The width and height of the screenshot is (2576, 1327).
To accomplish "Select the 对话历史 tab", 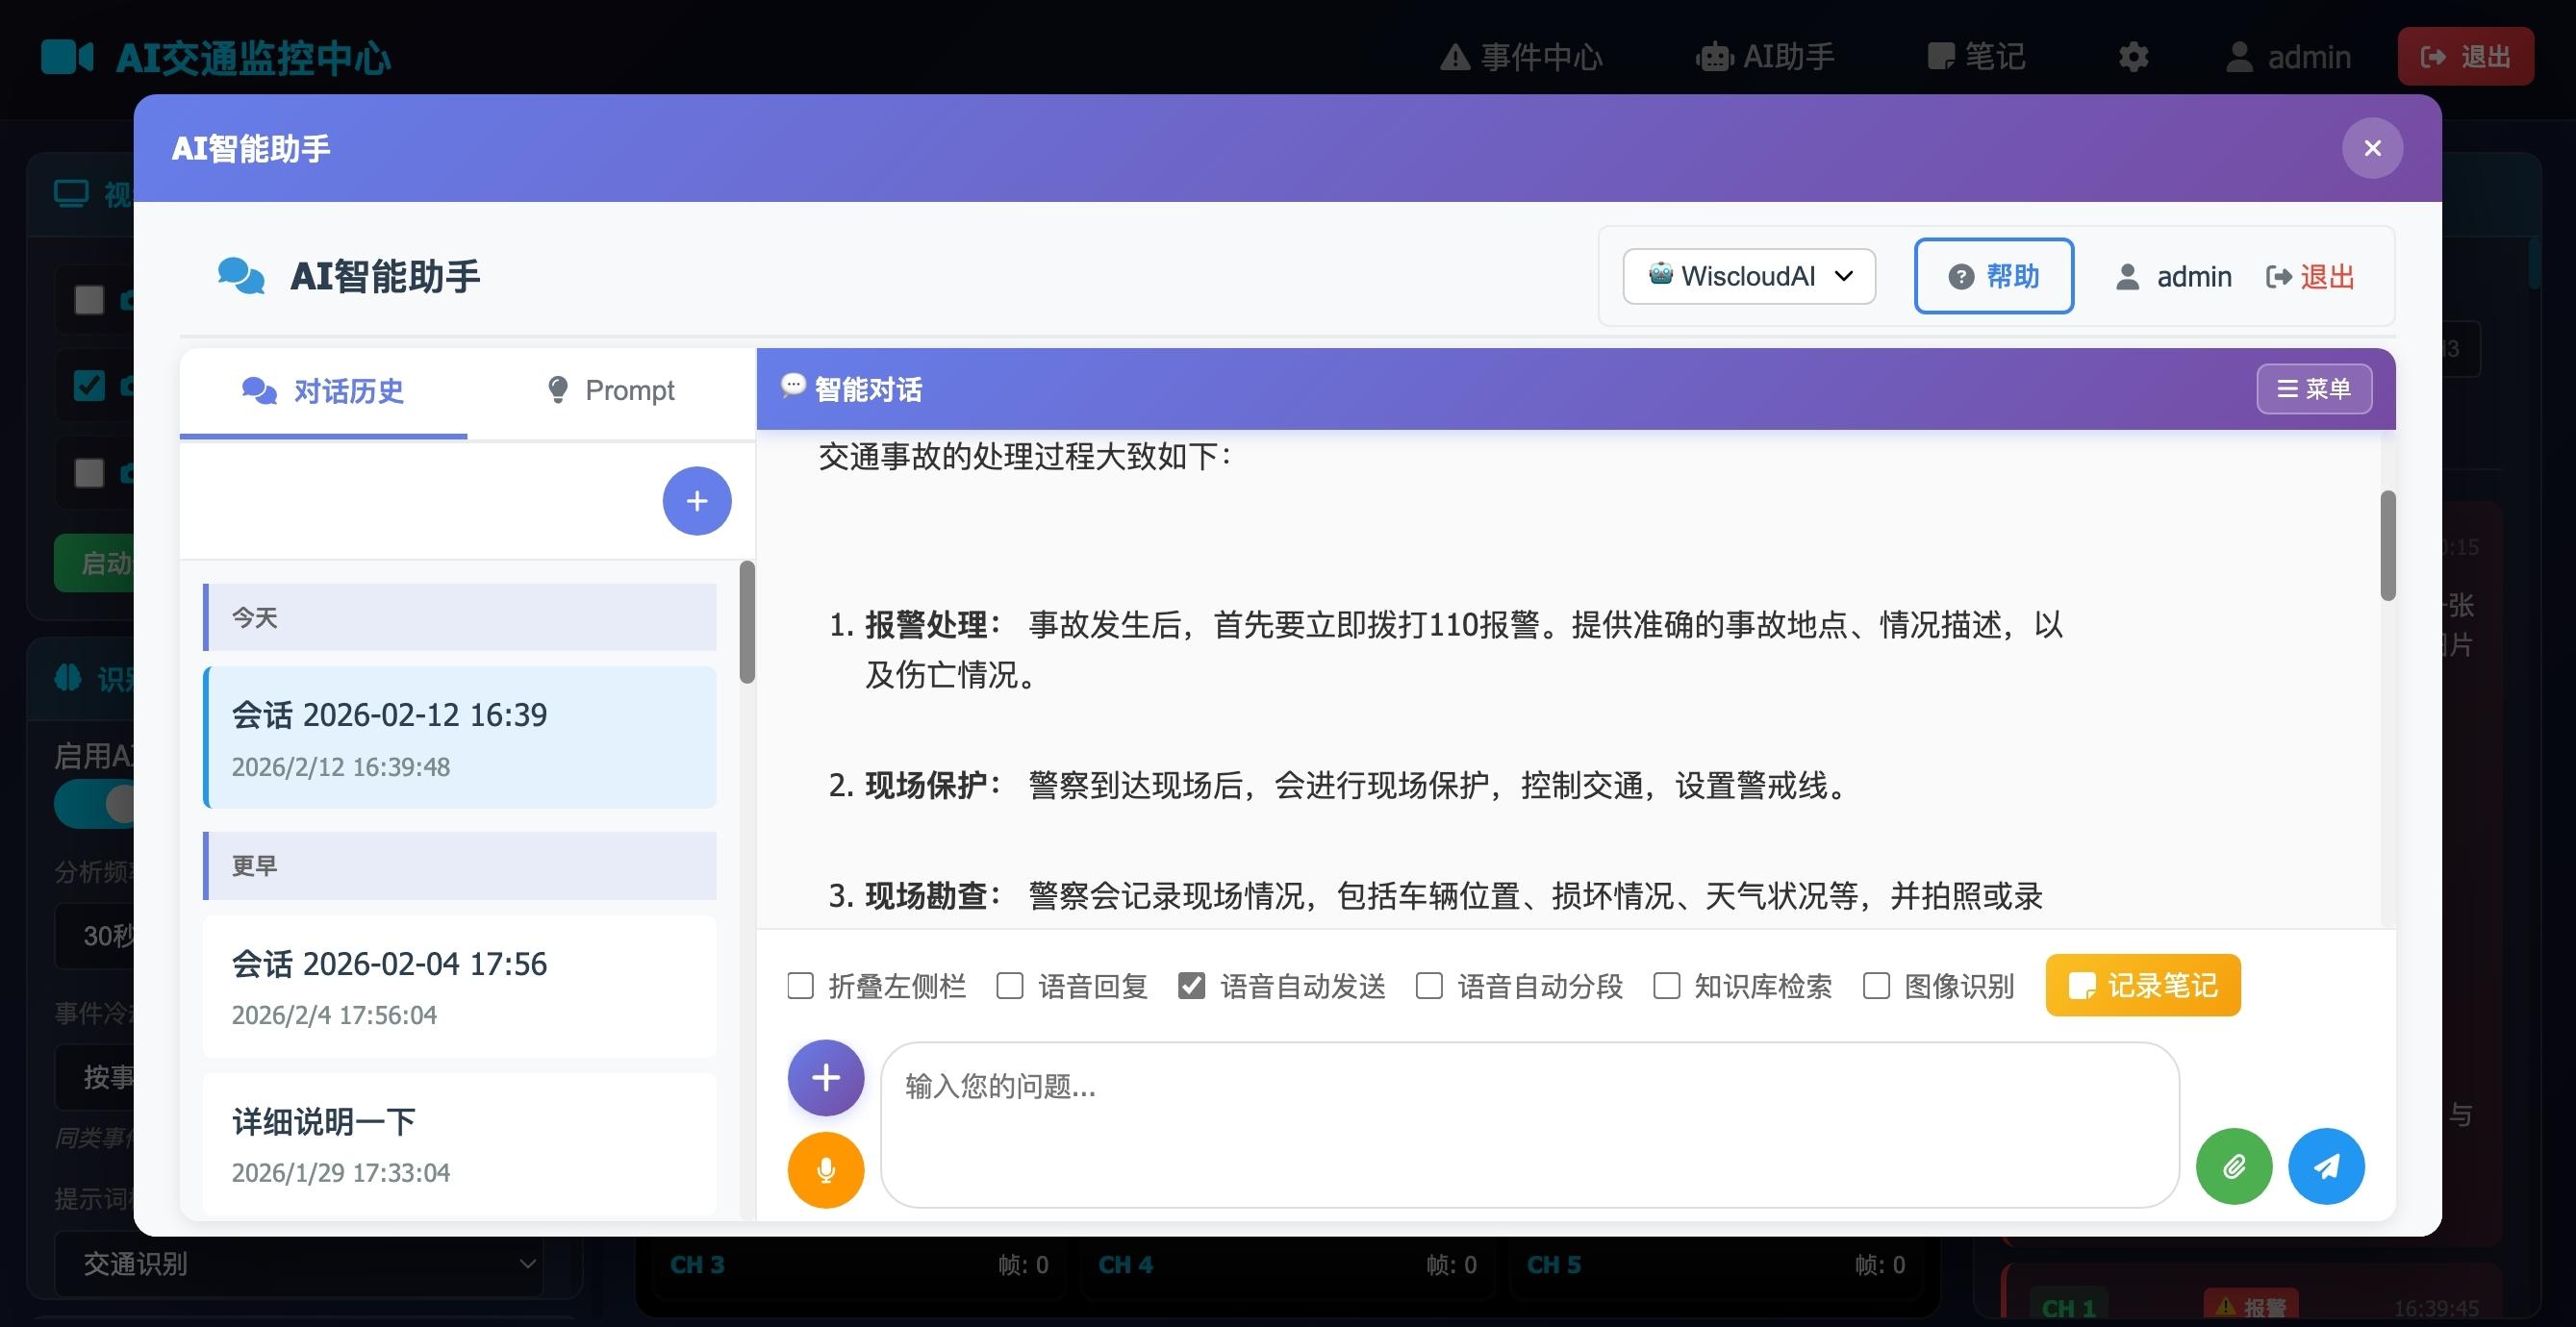I will pos(322,391).
